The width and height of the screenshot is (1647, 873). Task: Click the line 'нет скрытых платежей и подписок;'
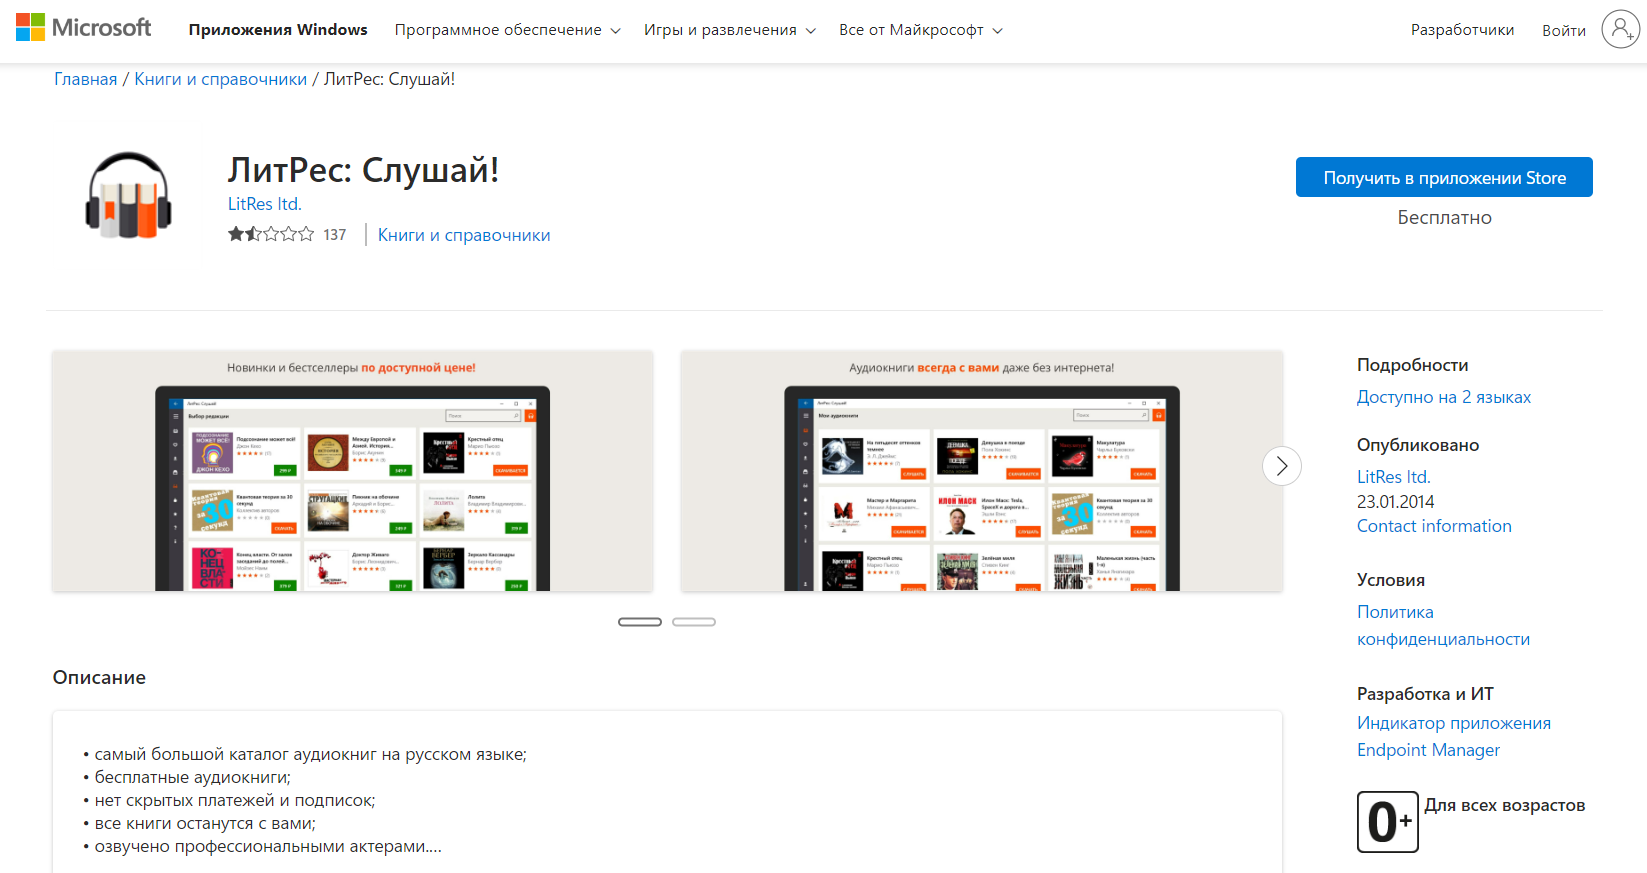click(x=235, y=800)
